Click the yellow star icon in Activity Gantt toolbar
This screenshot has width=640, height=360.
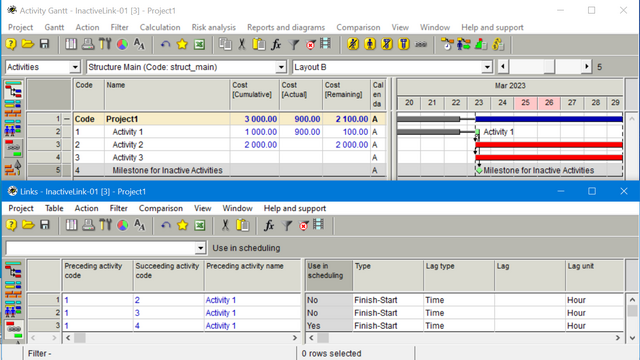pyautogui.click(x=182, y=44)
